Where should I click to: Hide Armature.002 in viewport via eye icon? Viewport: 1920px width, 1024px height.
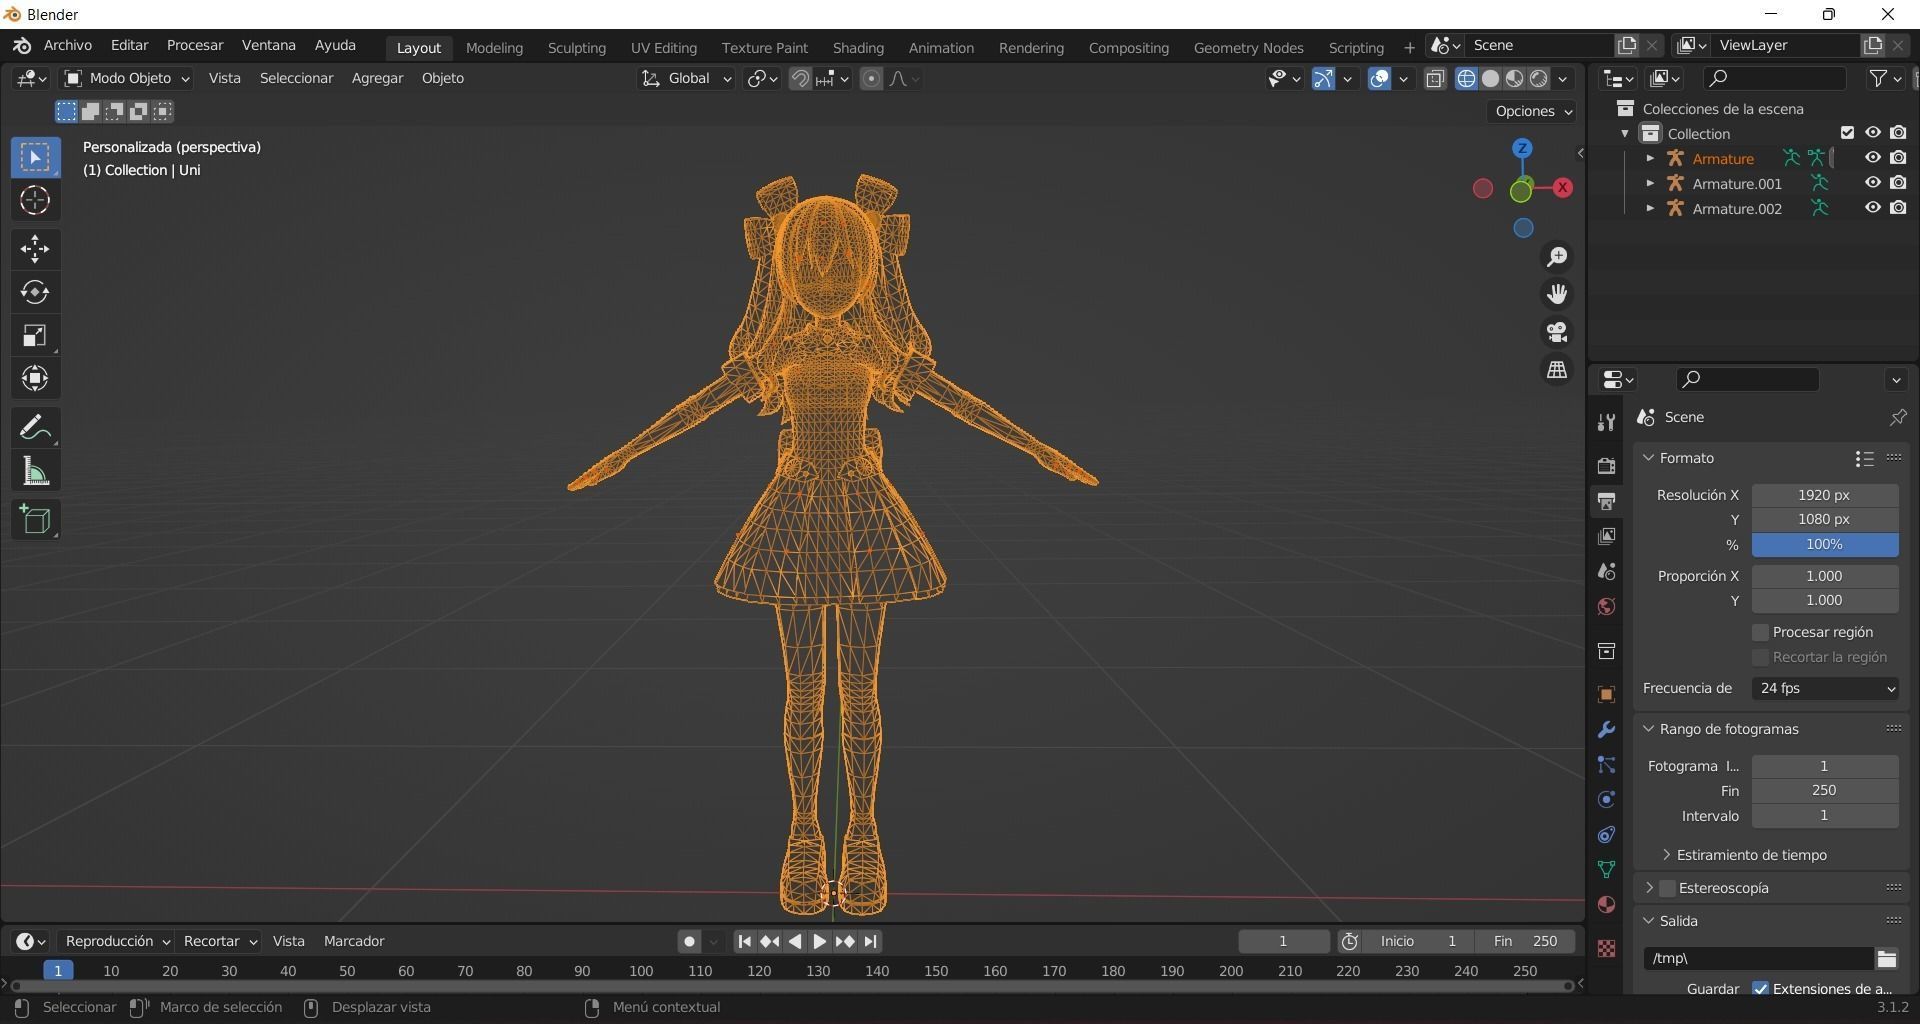coord(1873,208)
